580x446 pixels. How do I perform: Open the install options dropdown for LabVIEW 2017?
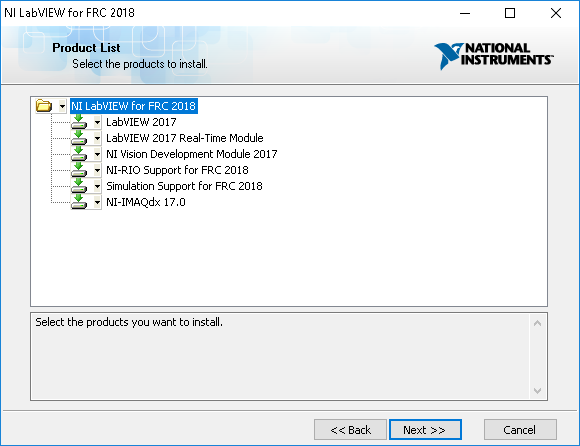[x=97, y=122]
